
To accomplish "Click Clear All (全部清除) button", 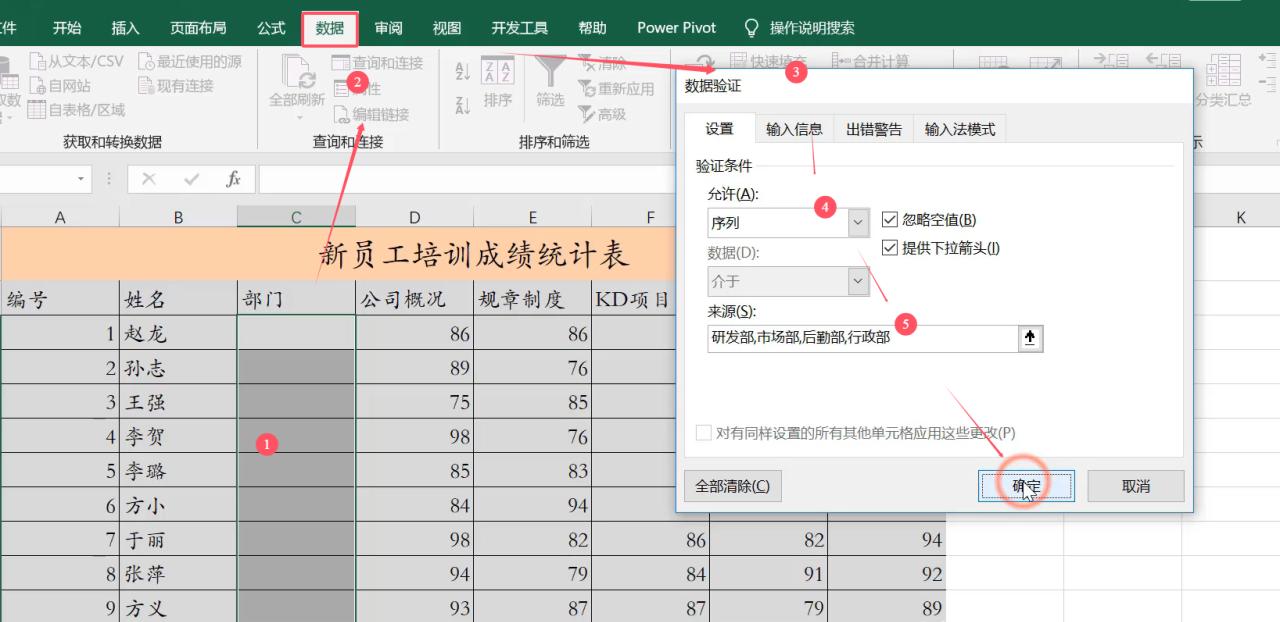I will 733,486.
